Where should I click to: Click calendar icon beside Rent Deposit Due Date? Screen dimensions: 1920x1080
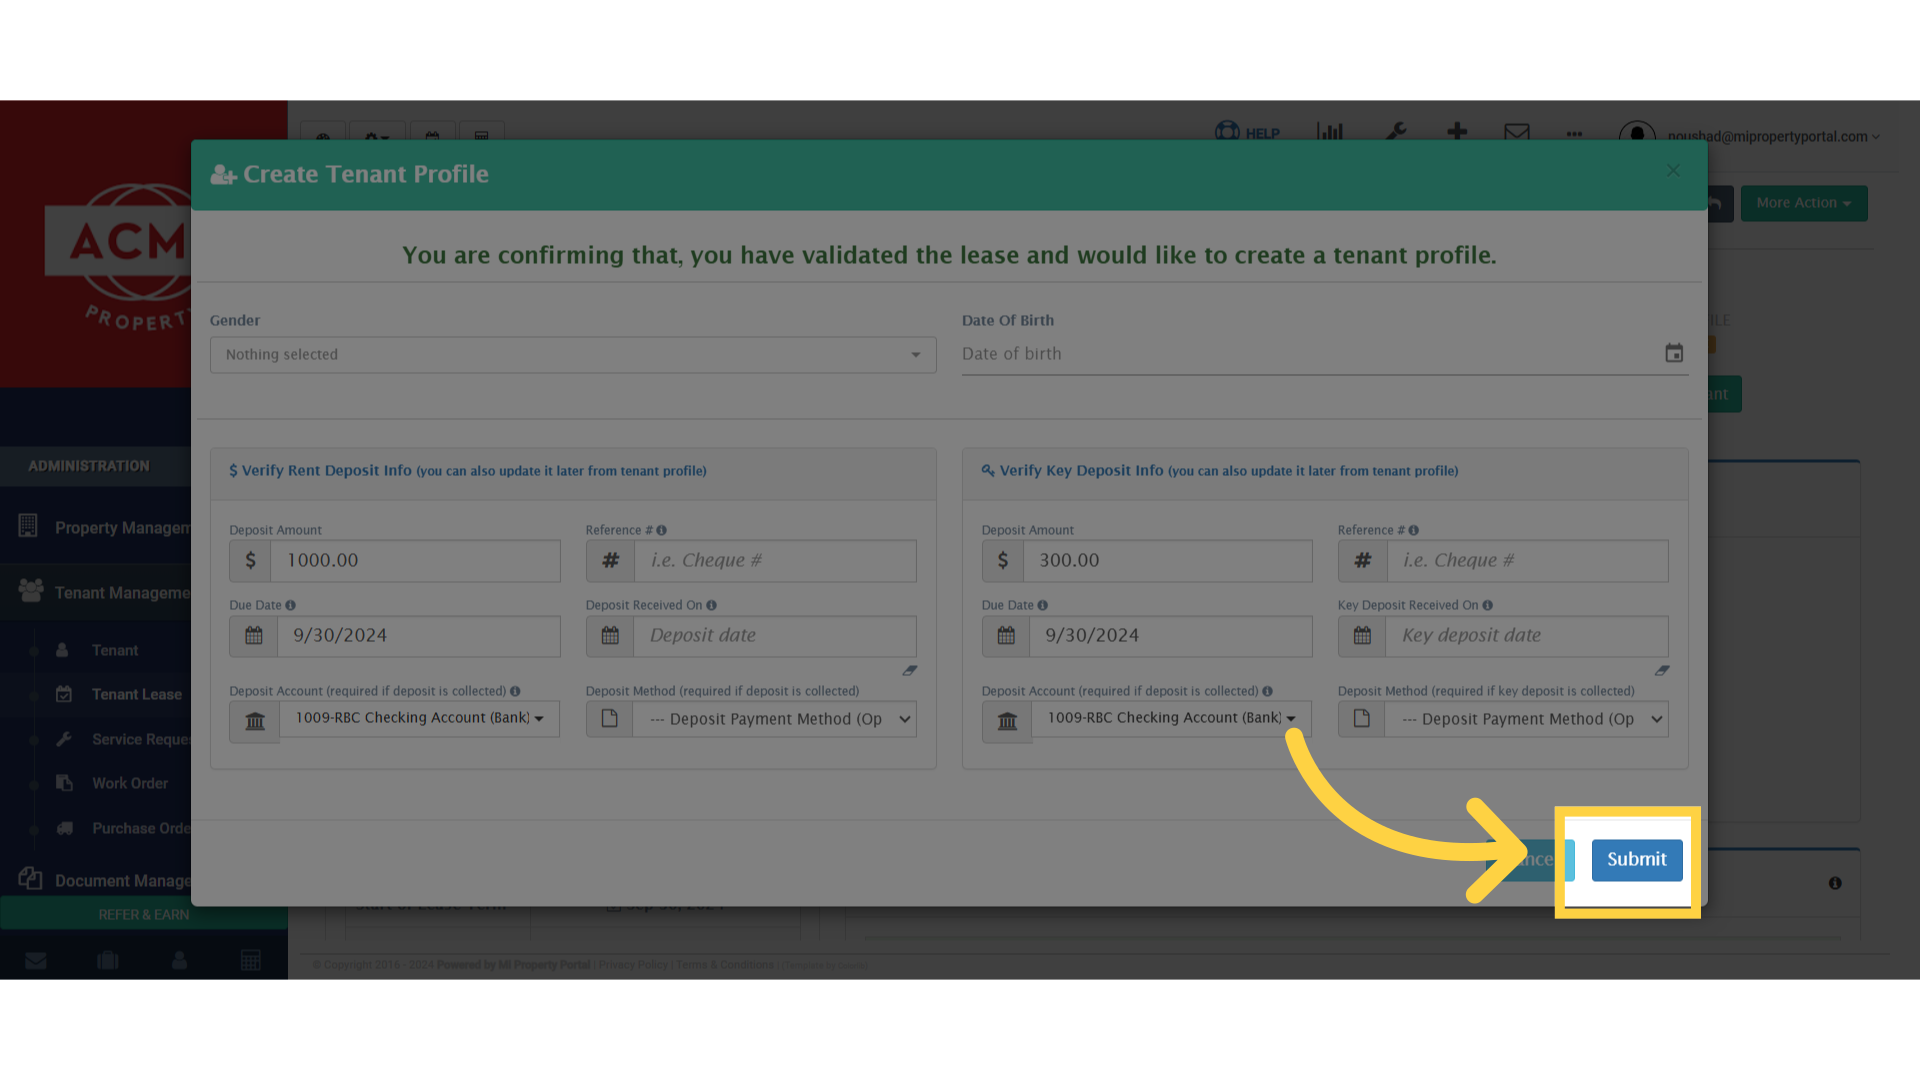pos(254,636)
